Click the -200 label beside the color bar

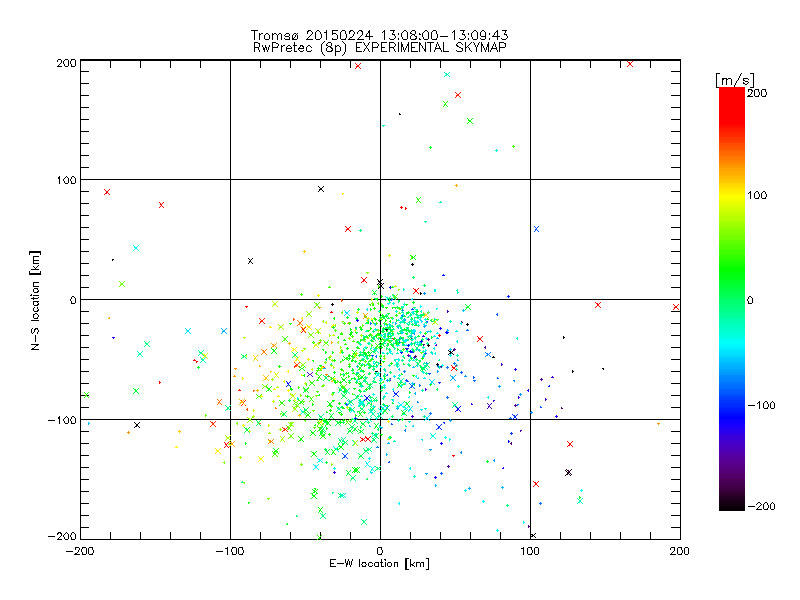[x=761, y=506]
